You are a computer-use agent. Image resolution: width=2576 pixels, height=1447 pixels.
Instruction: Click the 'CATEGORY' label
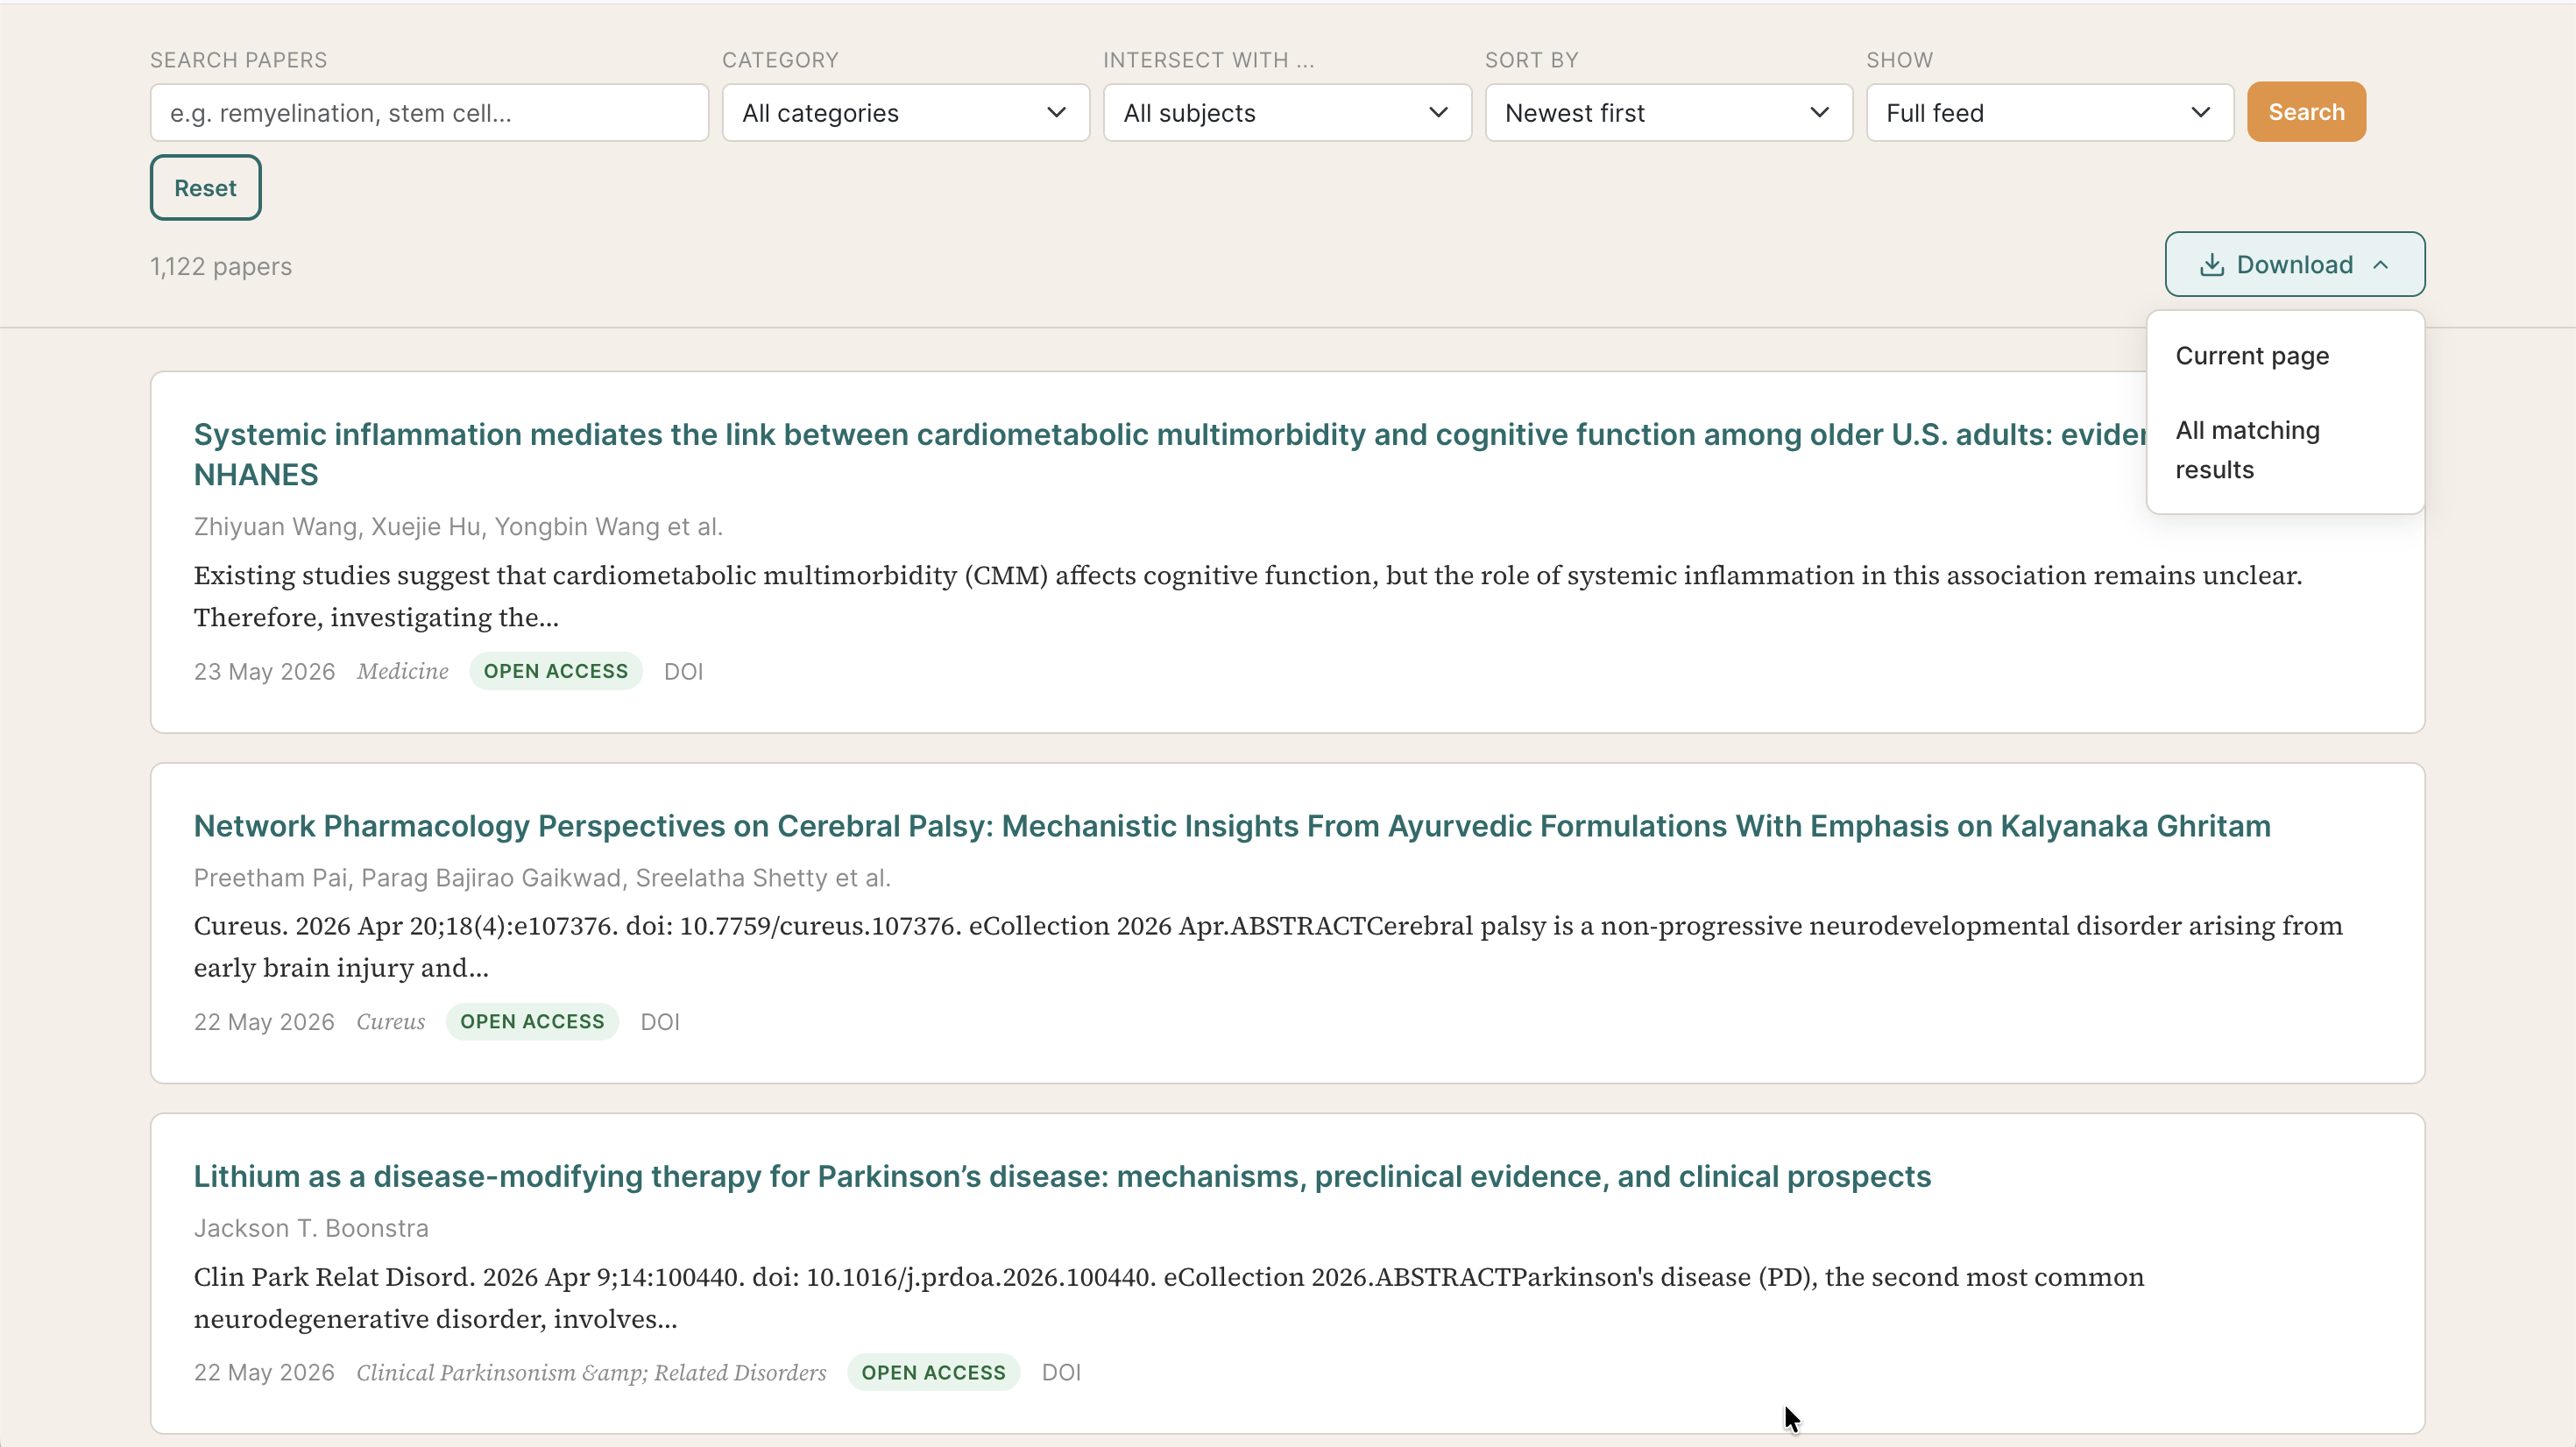780,60
